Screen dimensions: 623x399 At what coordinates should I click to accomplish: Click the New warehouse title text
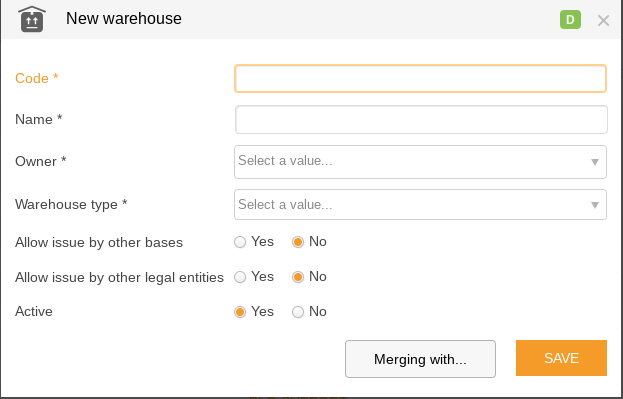[x=124, y=19]
